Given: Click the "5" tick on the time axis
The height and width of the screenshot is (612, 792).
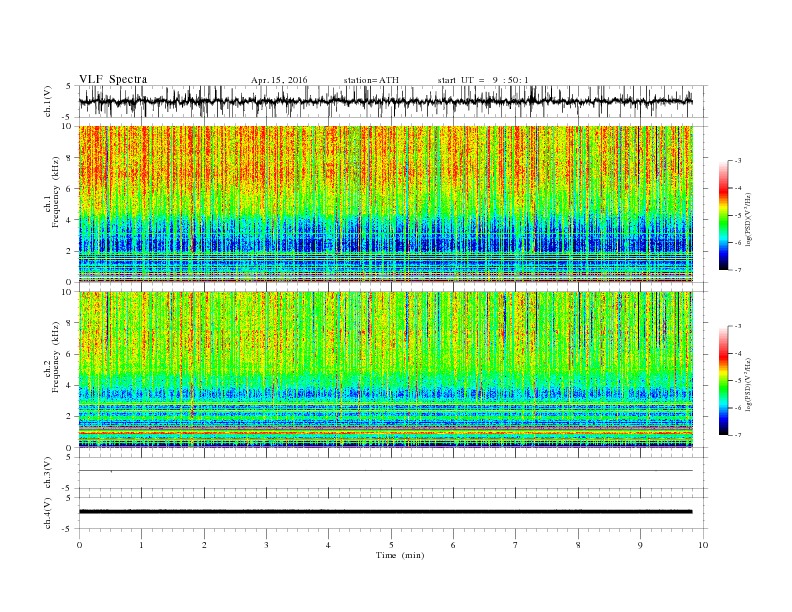Looking at the screenshot, I should pos(391,545).
